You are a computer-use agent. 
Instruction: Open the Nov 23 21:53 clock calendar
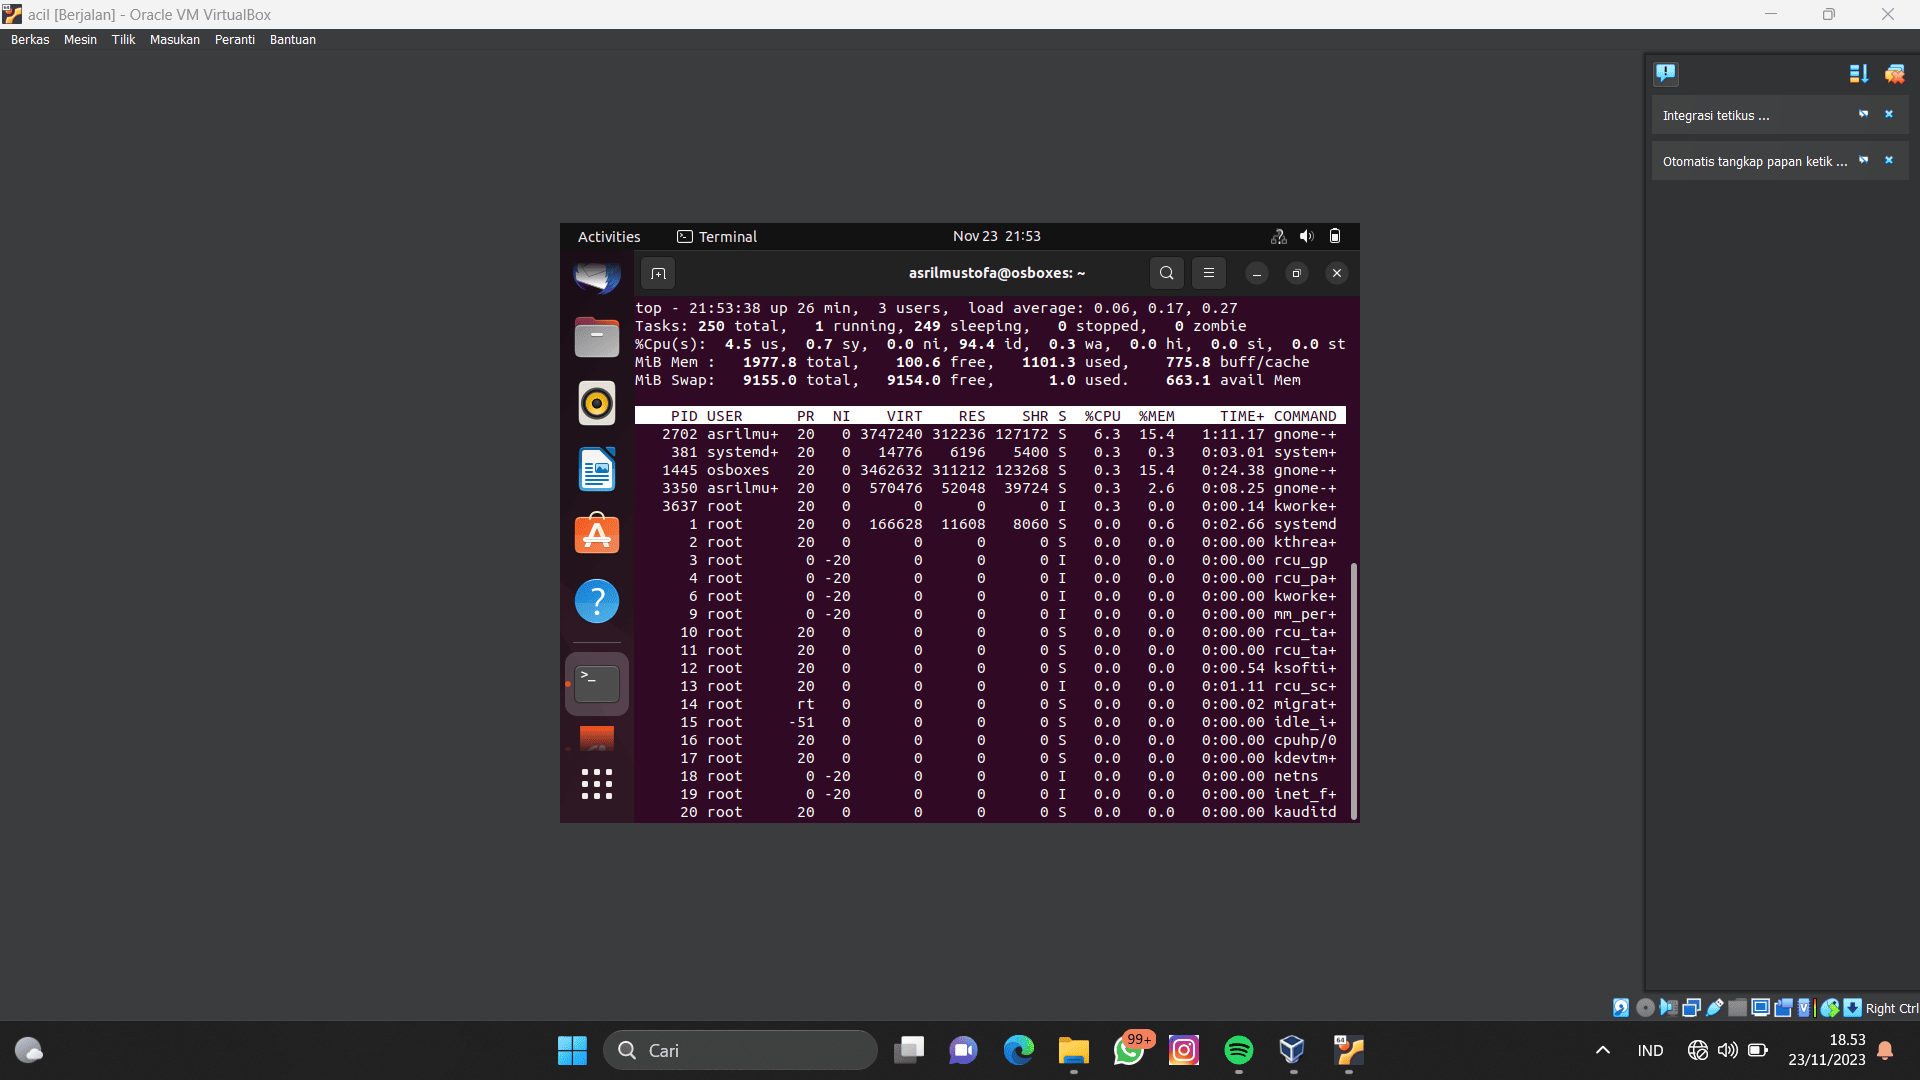click(x=997, y=237)
